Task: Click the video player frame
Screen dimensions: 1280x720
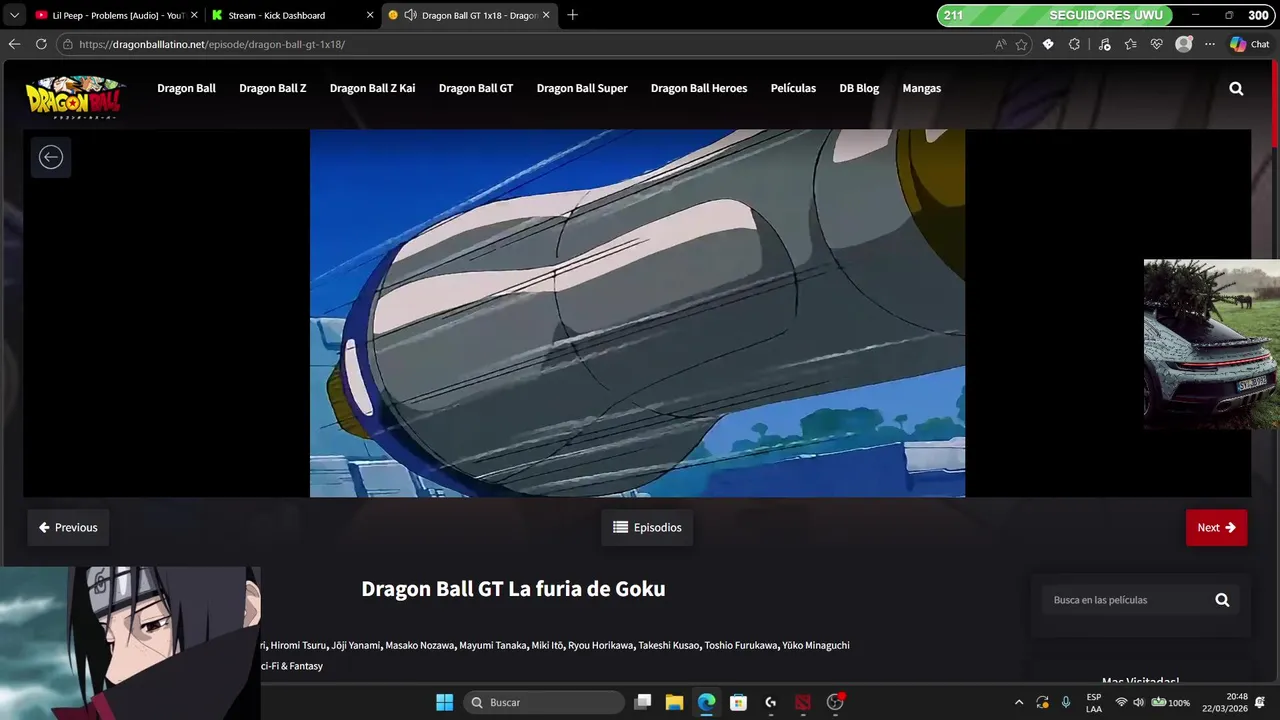Action: point(637,313)
